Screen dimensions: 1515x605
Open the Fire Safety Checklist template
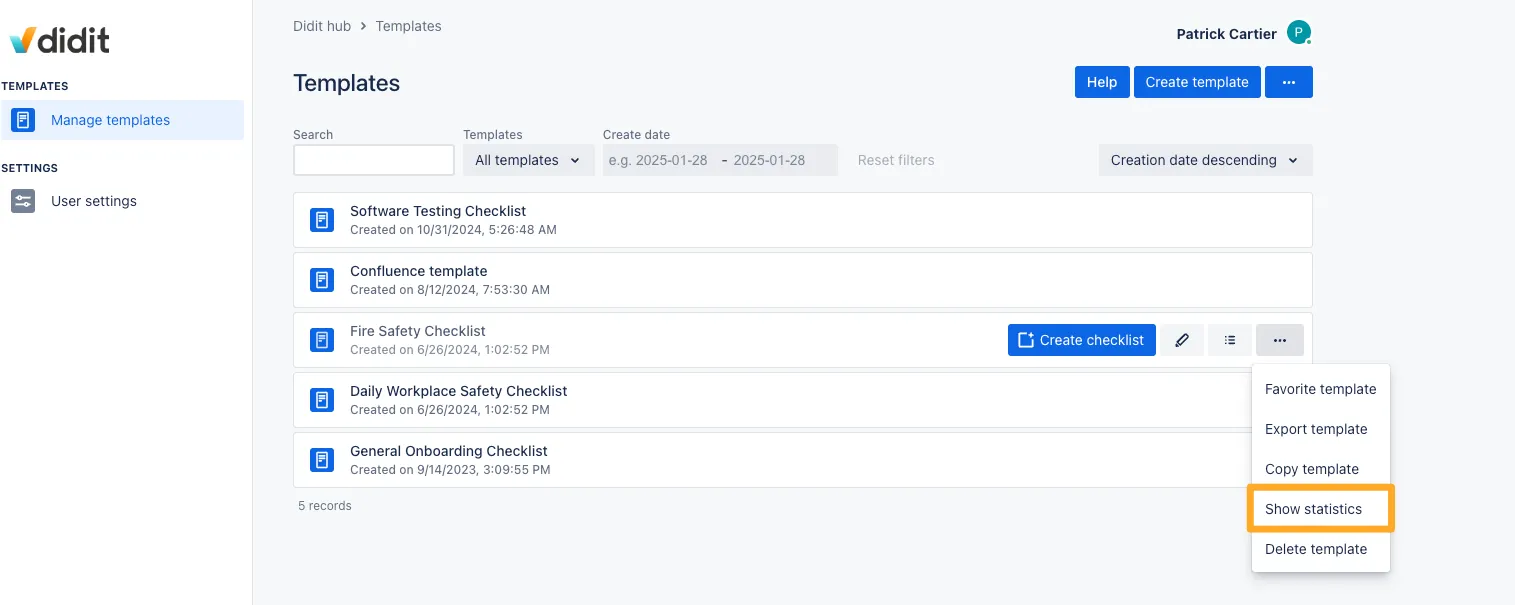pyautogui.click(x=417, y=331)
